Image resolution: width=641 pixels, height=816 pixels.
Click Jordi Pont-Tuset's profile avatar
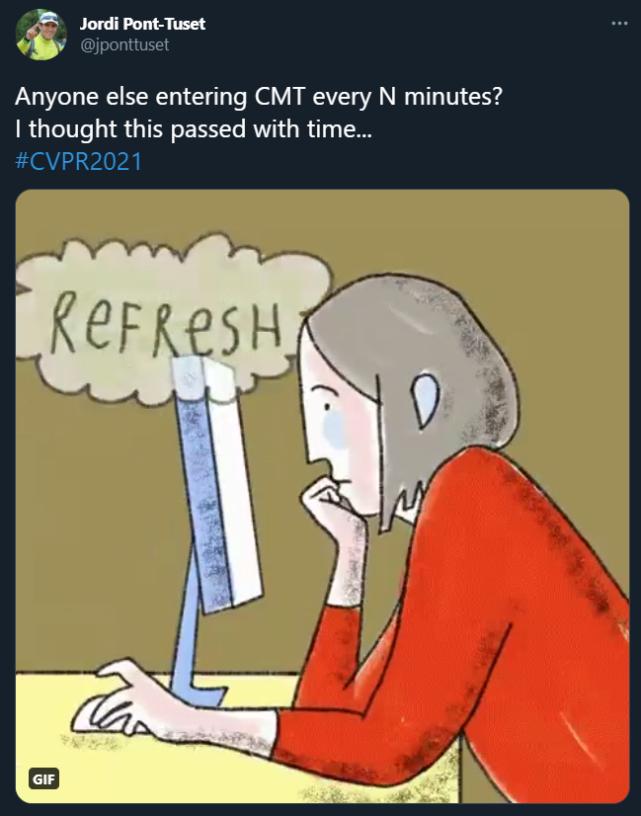point(41,35)
